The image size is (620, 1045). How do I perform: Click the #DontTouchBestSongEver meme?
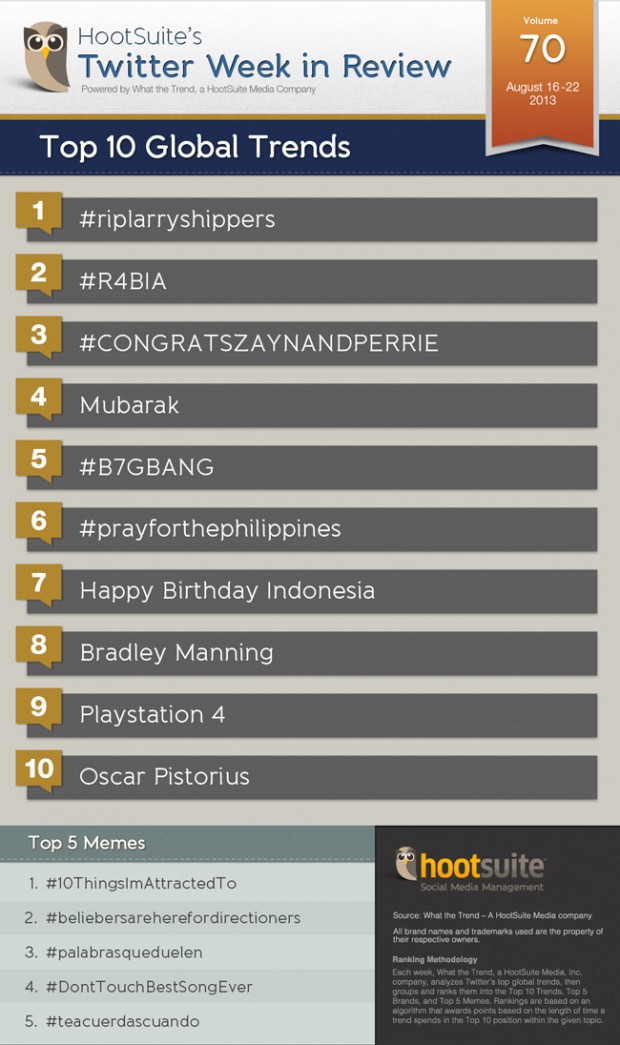[148, 987]
